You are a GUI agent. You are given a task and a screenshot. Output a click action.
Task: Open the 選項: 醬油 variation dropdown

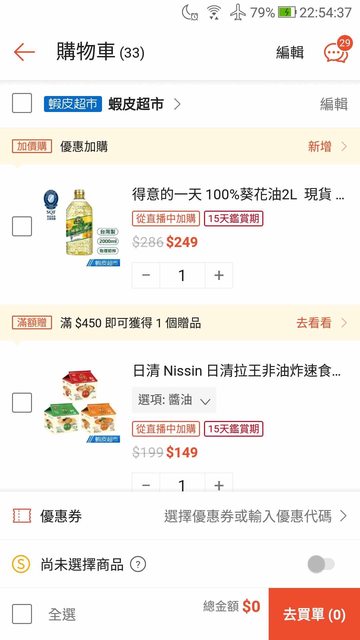click(x=174, y=400)
